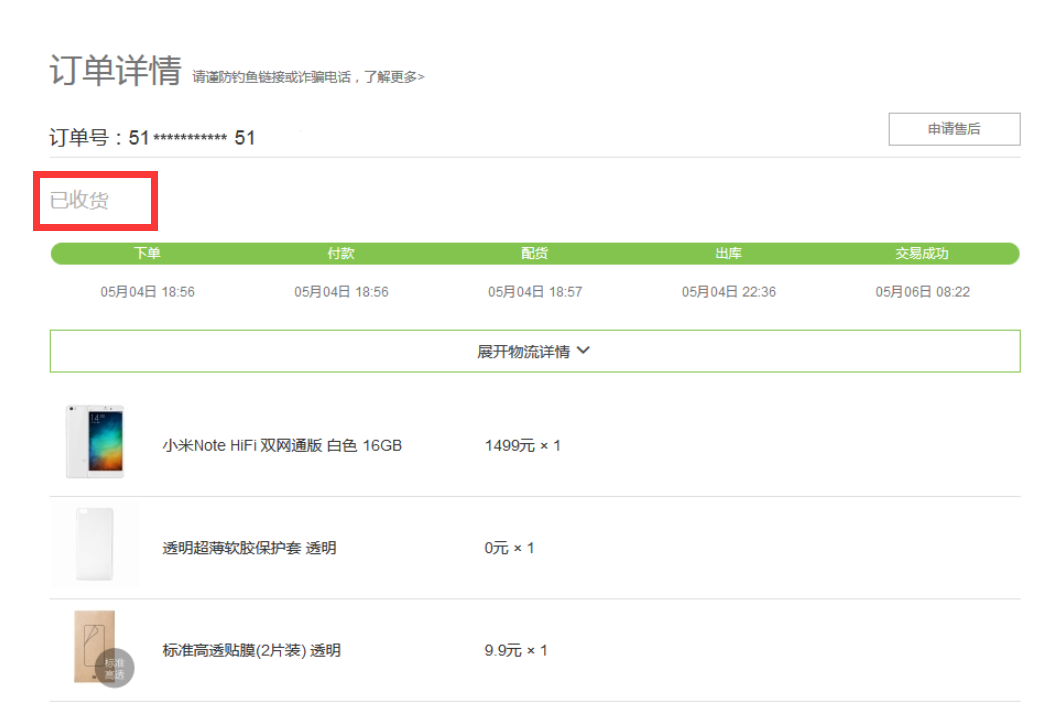Select the 下单 step in progress bar

point(147,254)
